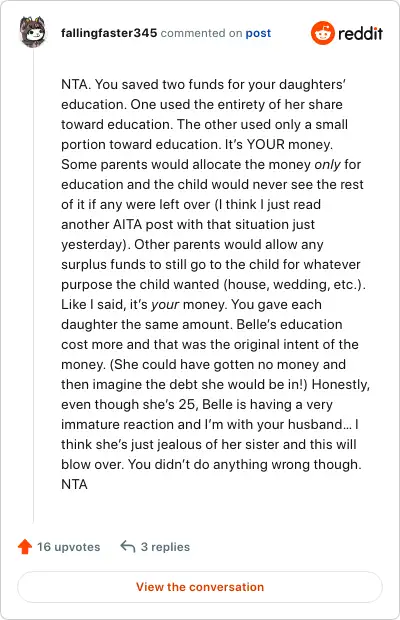Open the '3 replies' label

165,547
